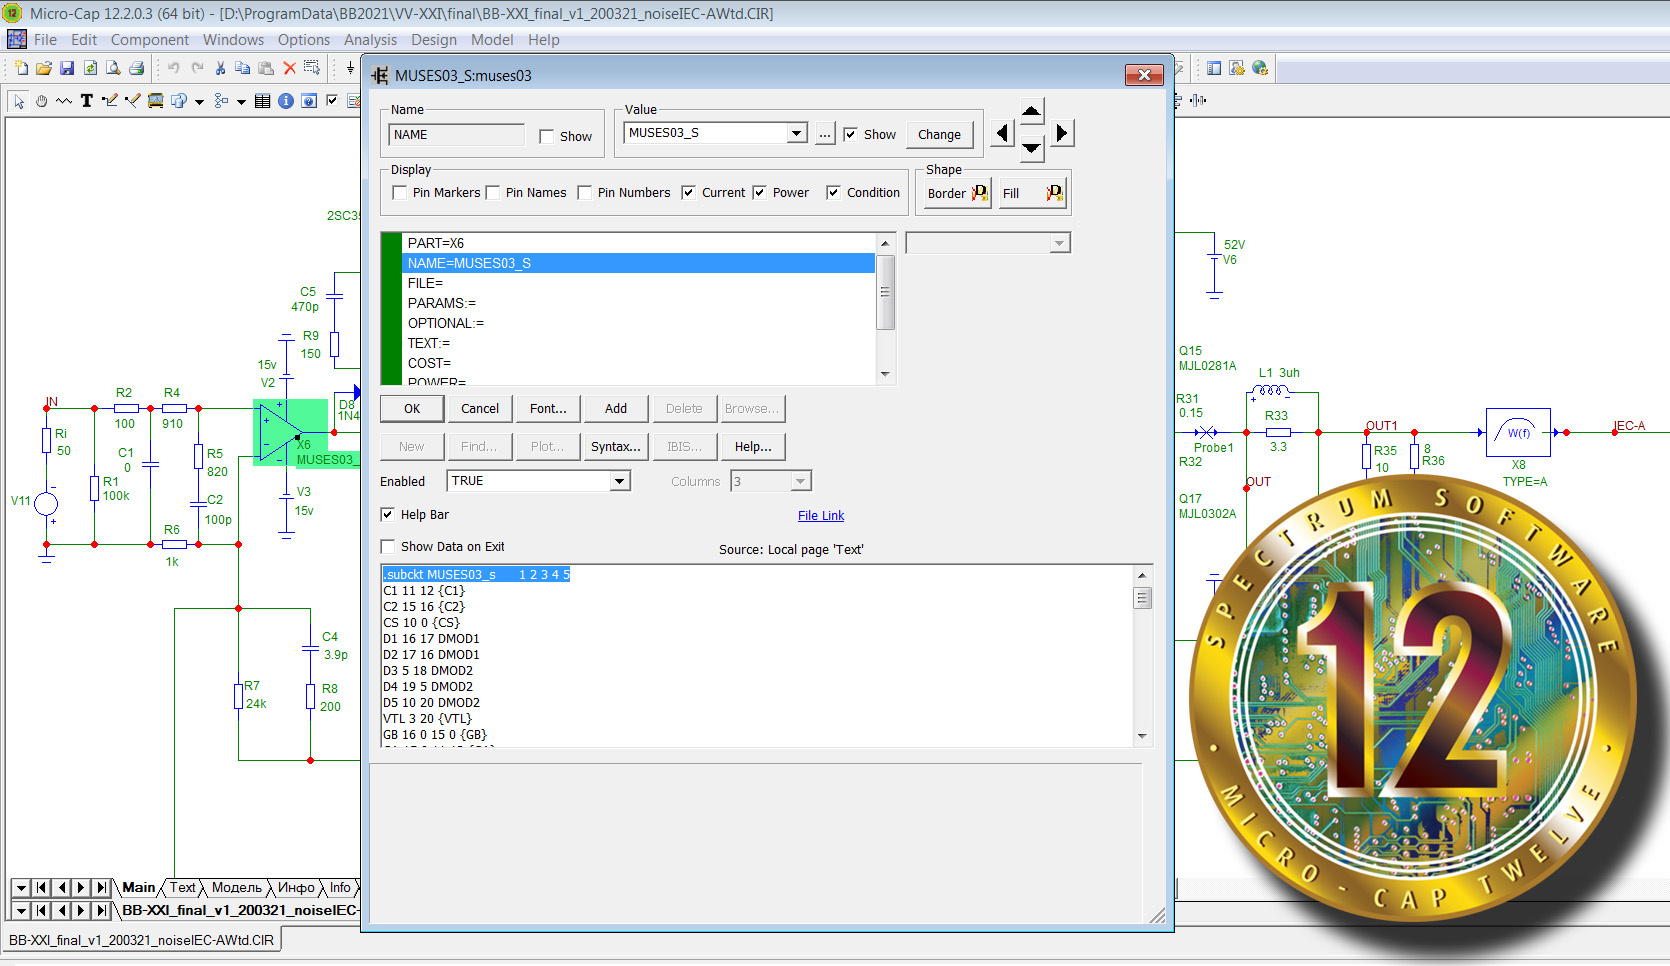This screenshot has height=966, width=1670.
Task: Delete selection with the red X icon
Action: tap(289, 68)
